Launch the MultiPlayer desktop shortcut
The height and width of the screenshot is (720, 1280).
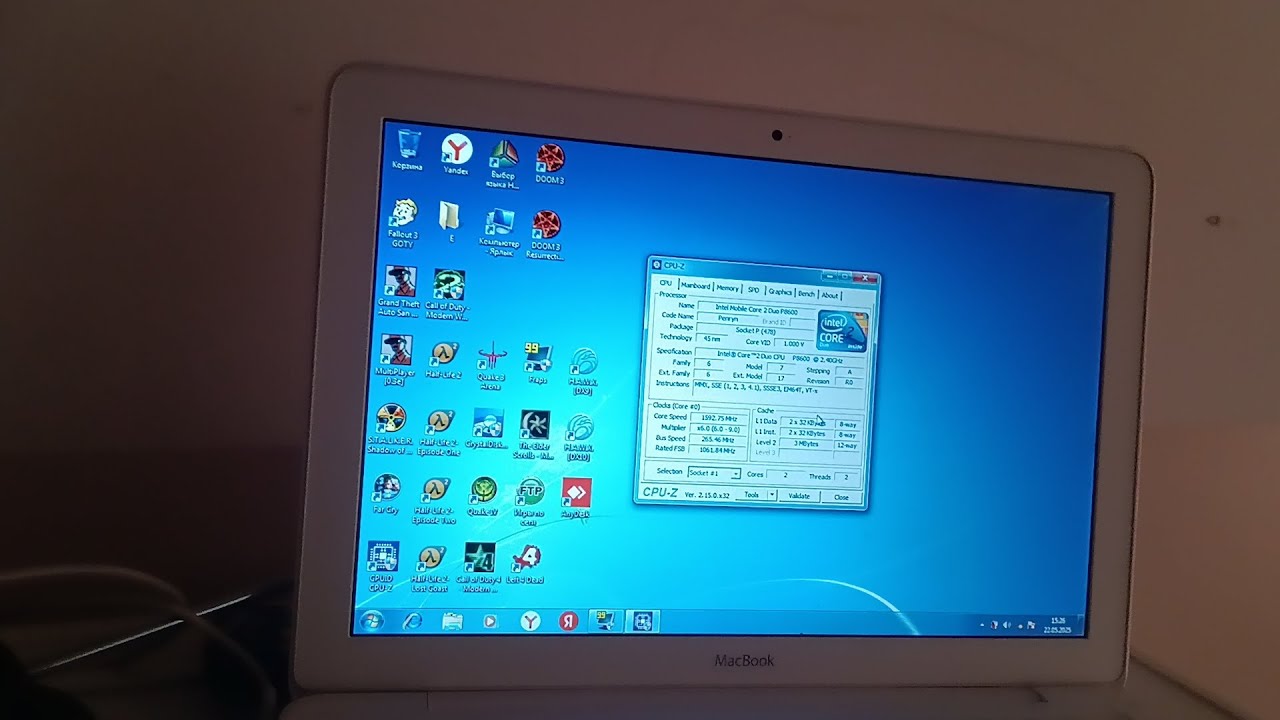[x=395, y=361]
